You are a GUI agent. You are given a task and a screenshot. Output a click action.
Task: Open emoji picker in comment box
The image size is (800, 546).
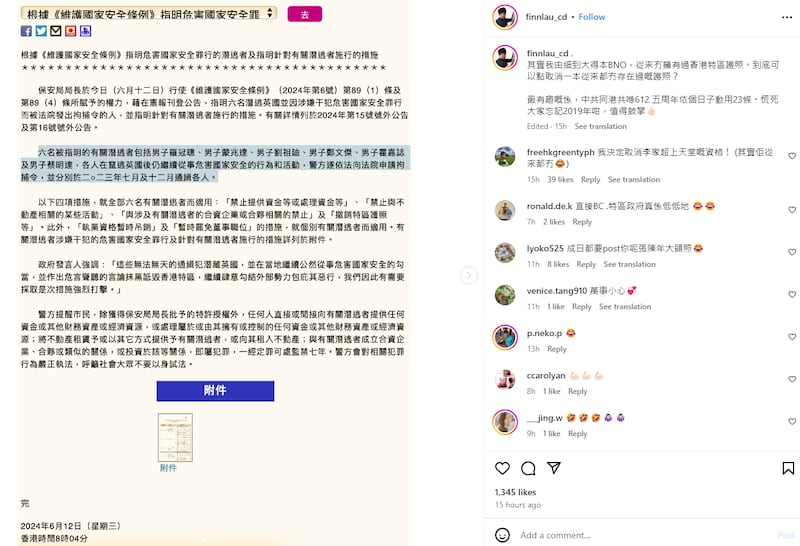[502, 535]
